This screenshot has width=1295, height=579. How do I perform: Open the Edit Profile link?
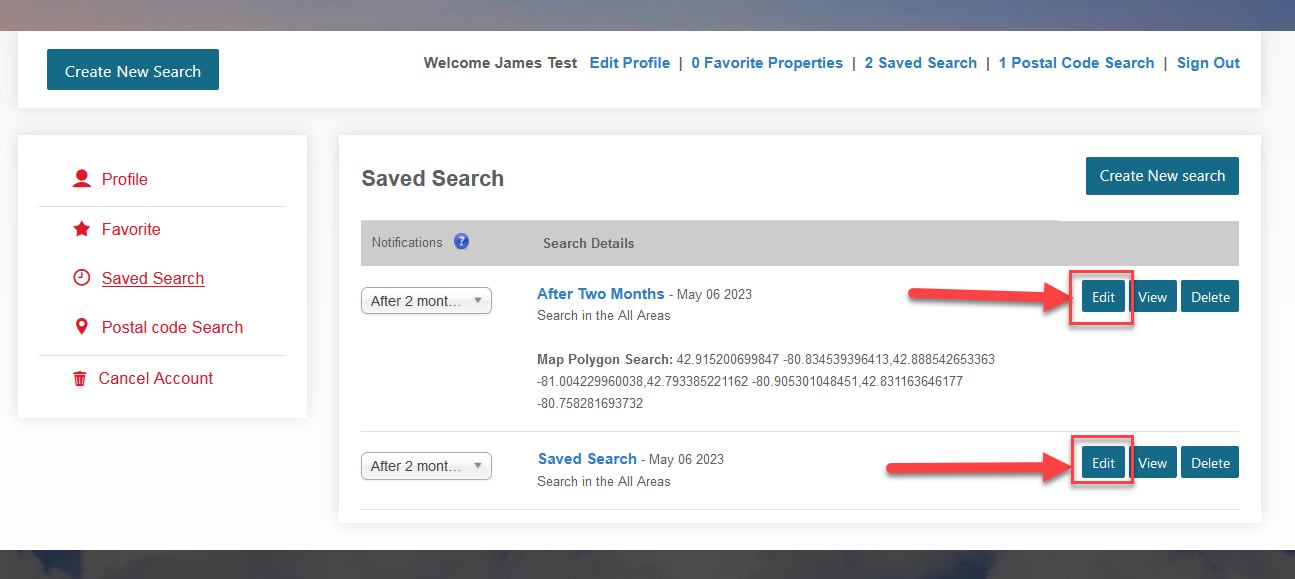click(629, 63)
